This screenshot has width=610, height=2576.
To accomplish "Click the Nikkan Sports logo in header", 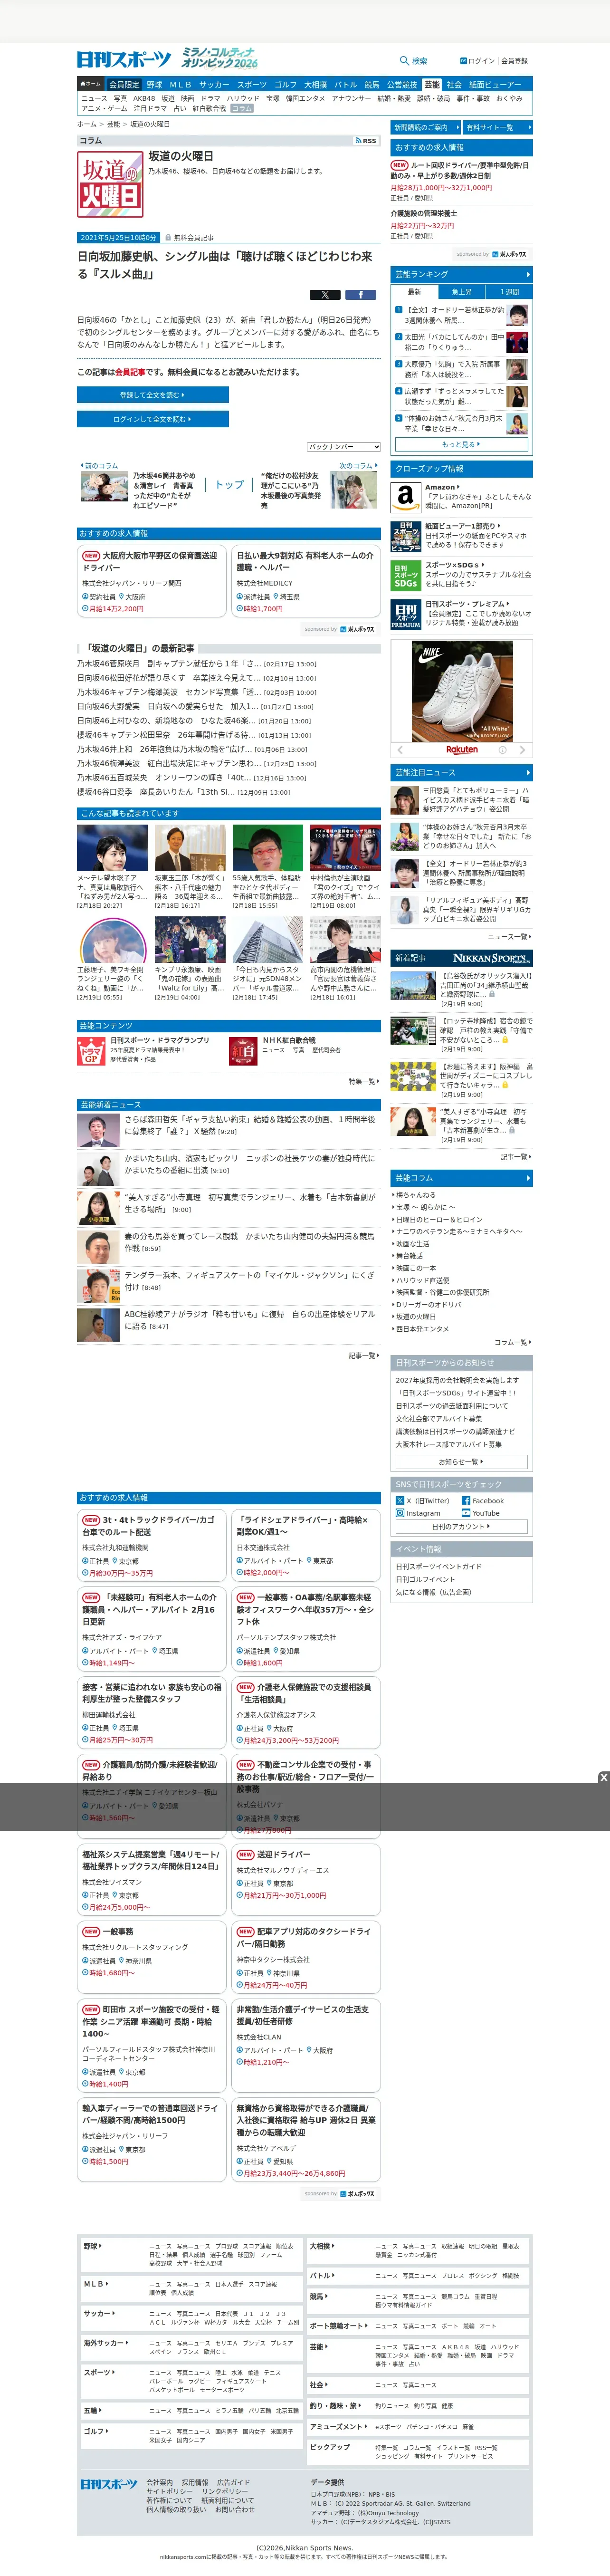I will 124,60.
